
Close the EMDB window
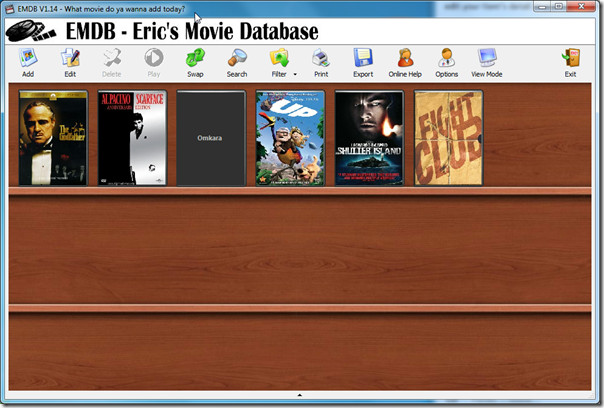coord(582,7)
